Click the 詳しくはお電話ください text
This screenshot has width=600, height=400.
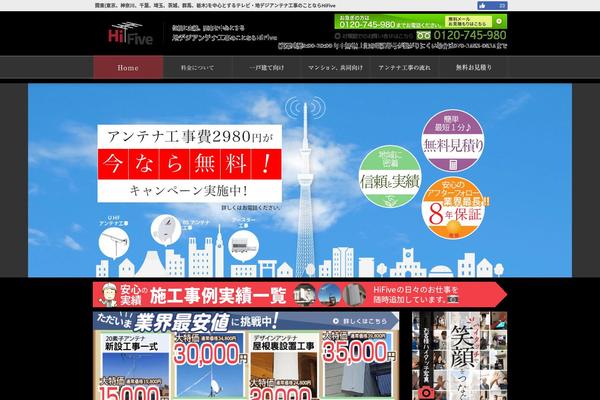[251, 208]
